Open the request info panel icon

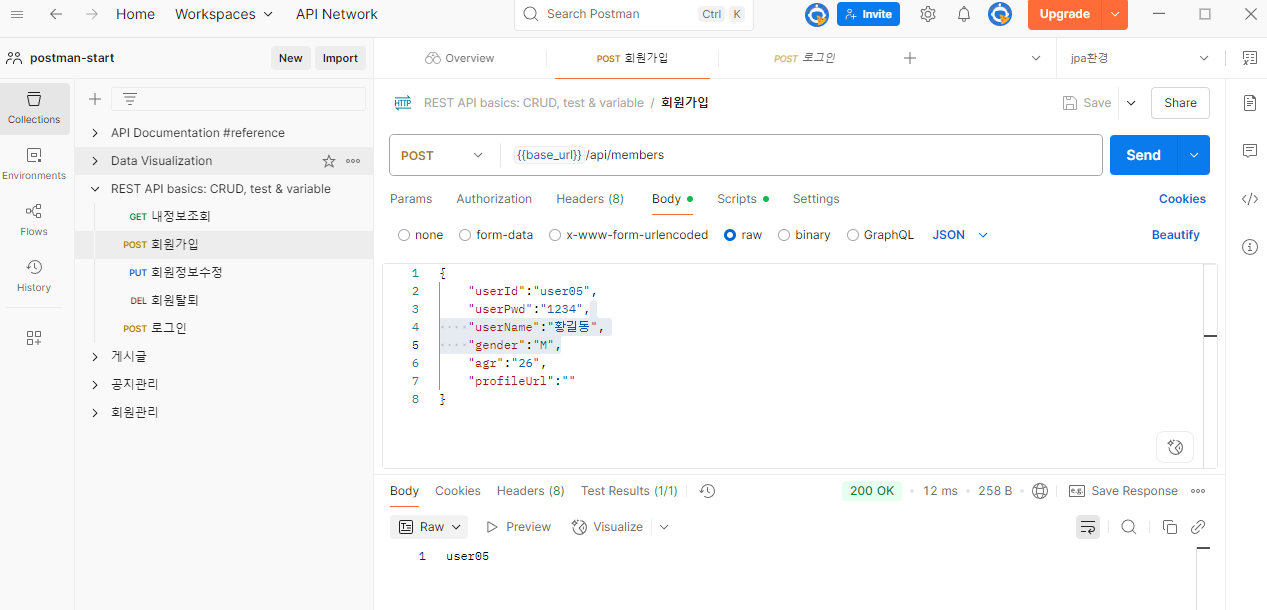[1249, 246]
